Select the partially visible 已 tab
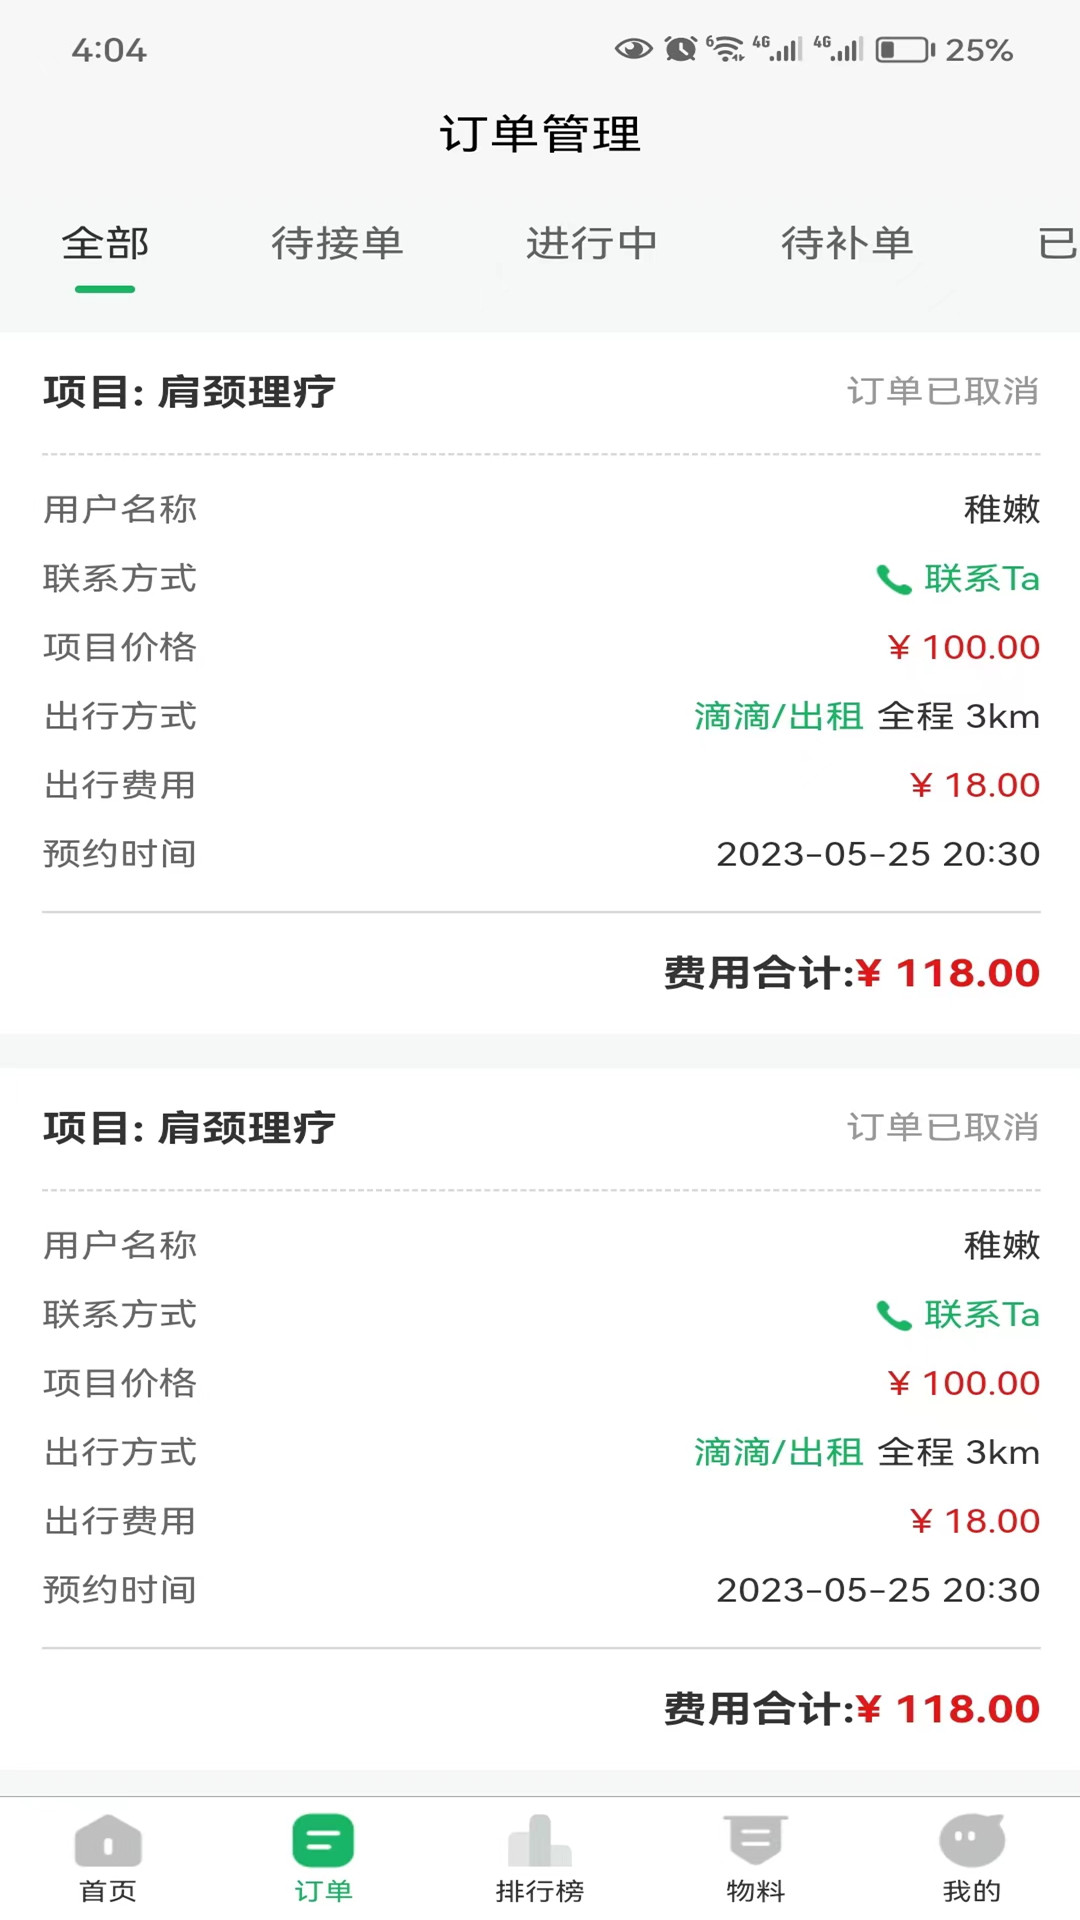This screenshot has width=1080, height=1920. (x=1056, y=244)
